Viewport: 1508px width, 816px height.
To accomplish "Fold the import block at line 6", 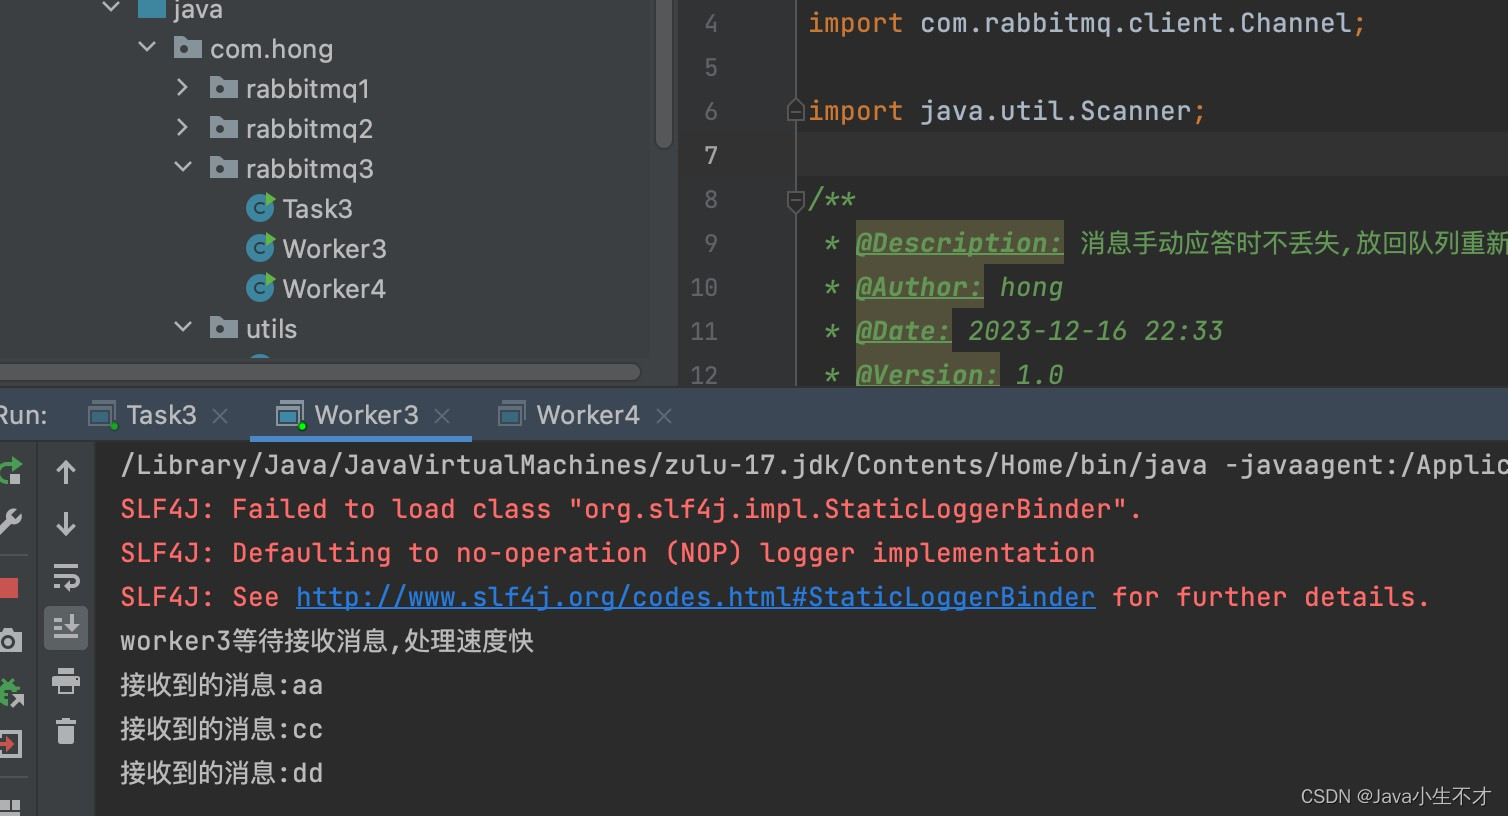I will click(796, 111).
